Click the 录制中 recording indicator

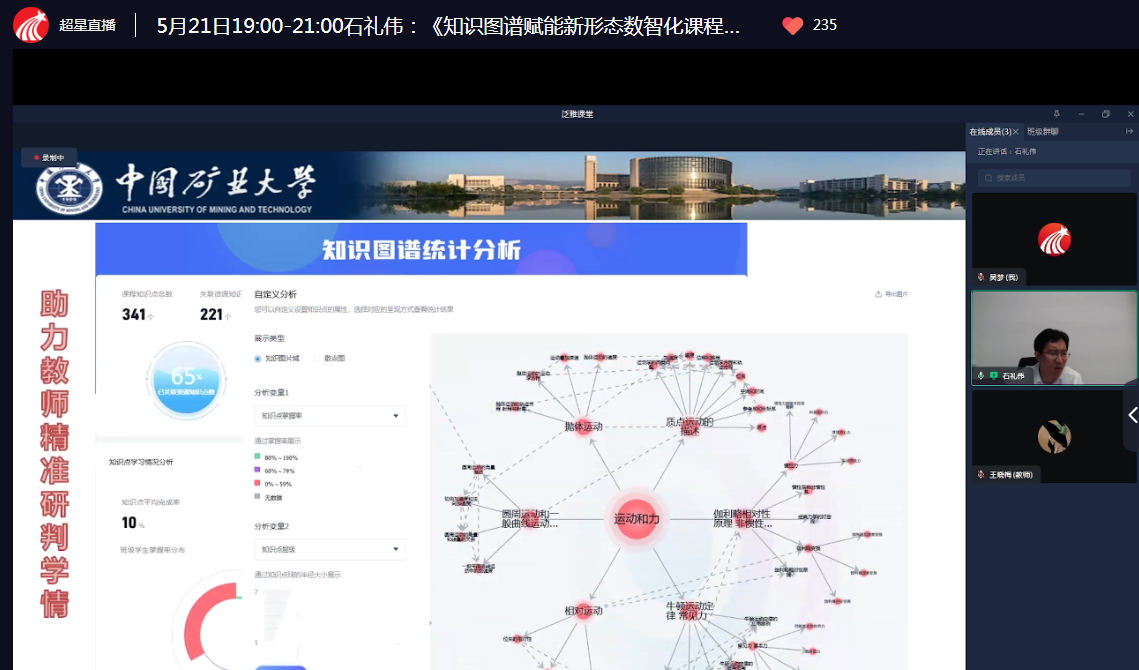pos(49,157)
